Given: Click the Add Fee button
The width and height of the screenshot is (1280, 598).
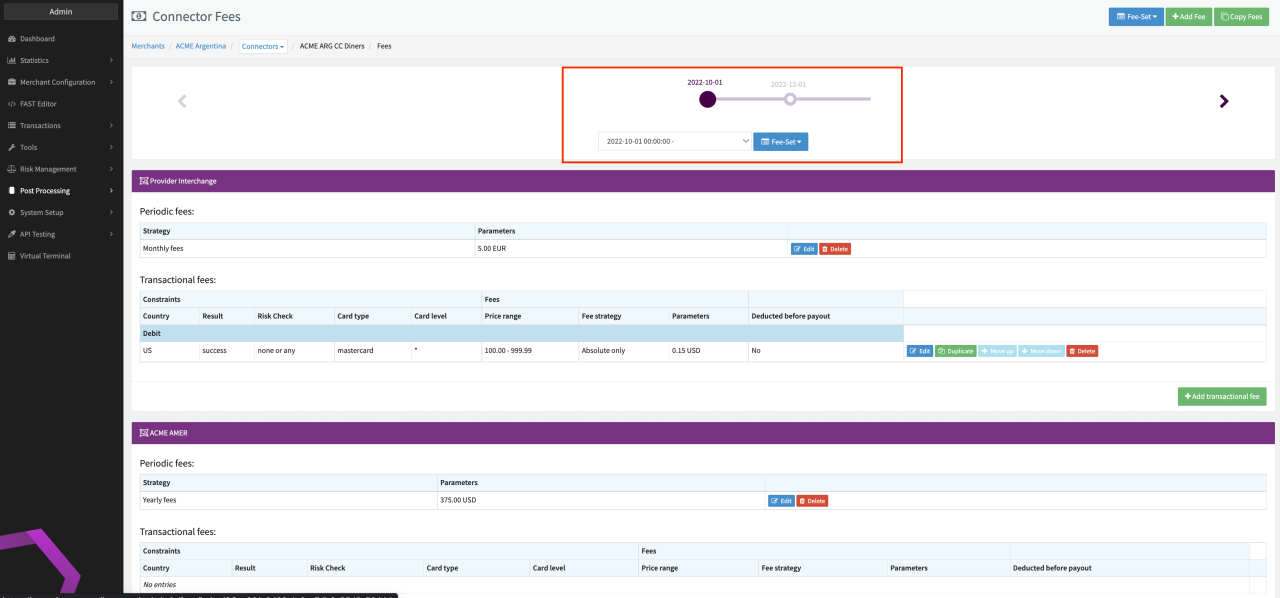Looking at the screenshot, I should coord(1188,17).
